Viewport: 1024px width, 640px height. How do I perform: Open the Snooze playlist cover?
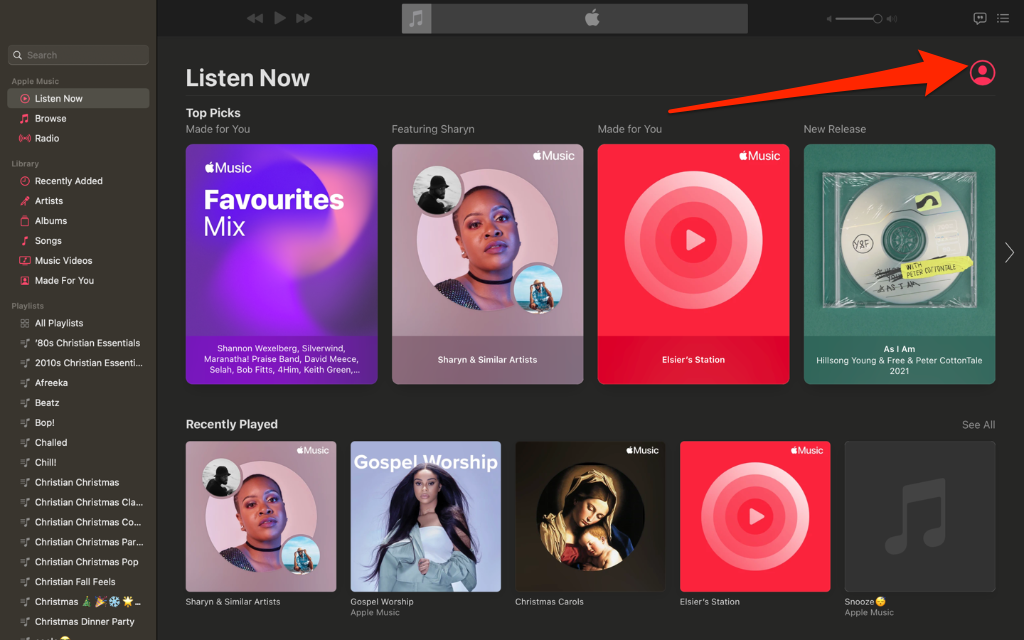[920, 517]
